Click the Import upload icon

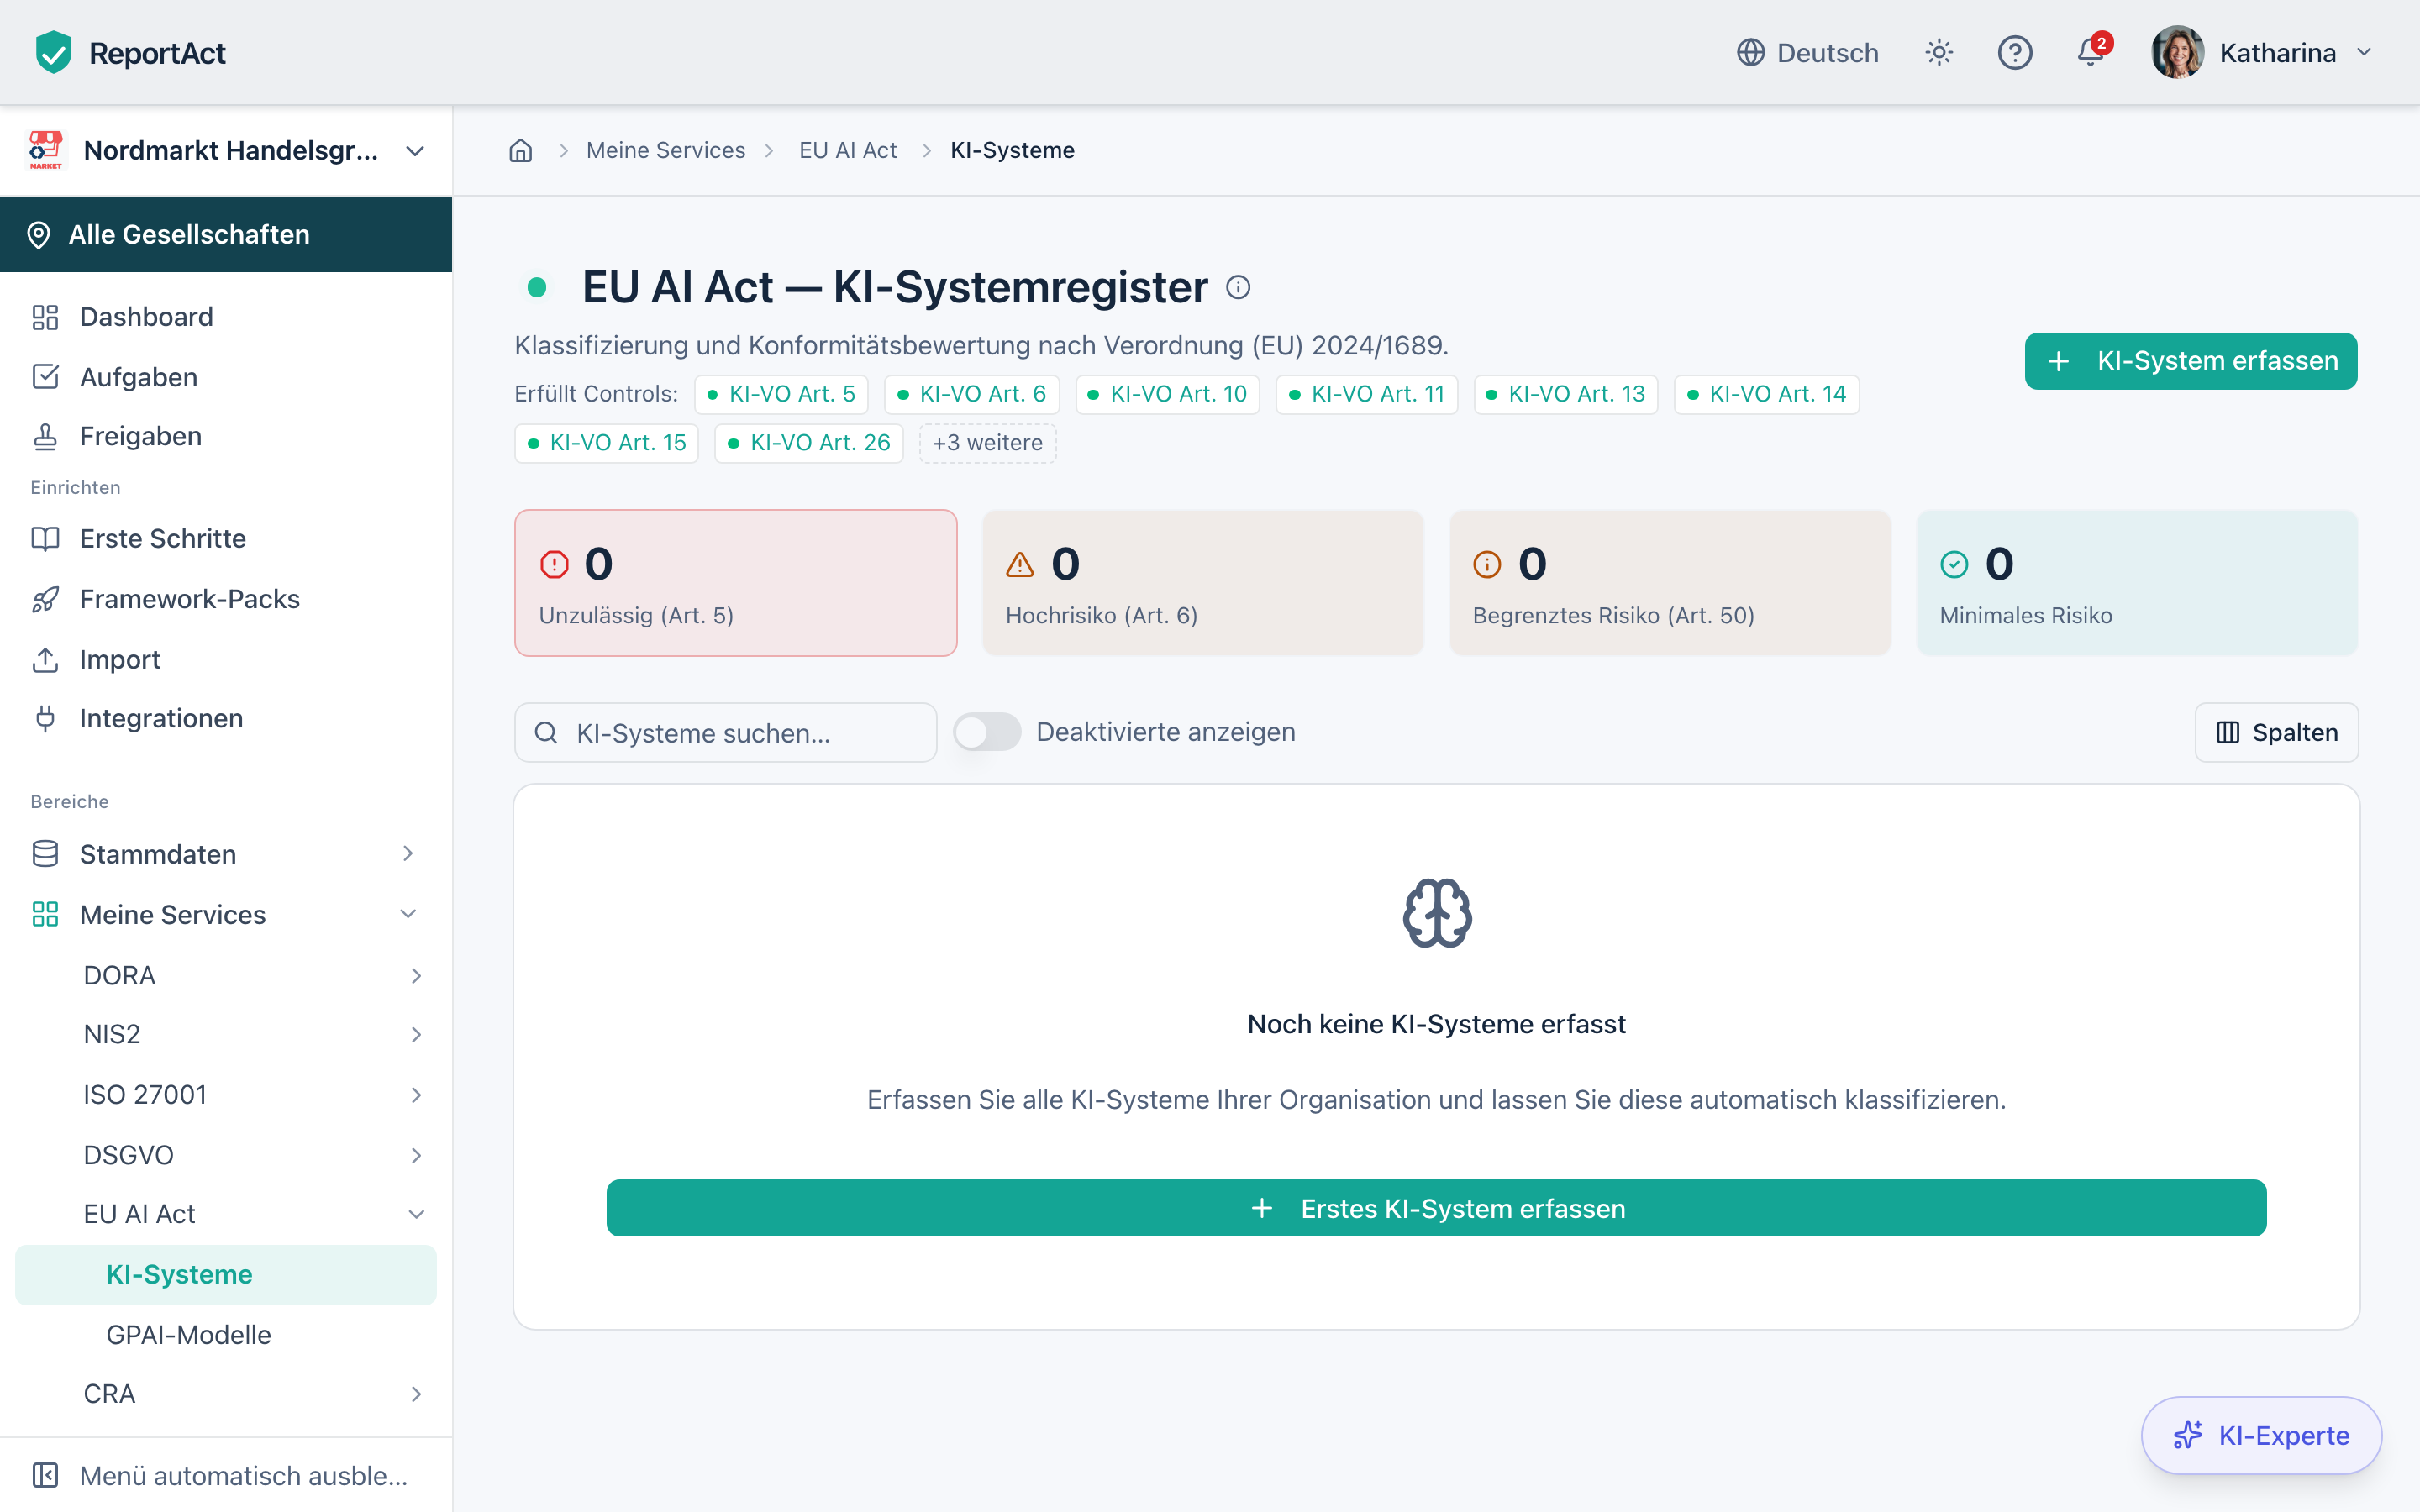45,660
